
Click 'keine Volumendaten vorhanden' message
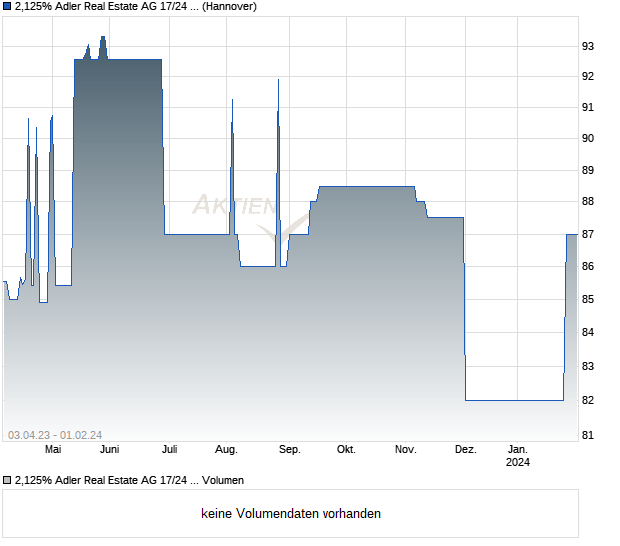point(291,513)
